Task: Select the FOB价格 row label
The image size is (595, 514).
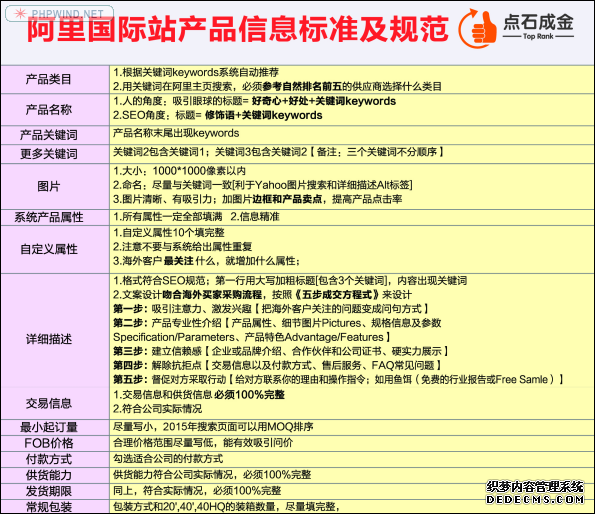Action: (x=49, y=443)
